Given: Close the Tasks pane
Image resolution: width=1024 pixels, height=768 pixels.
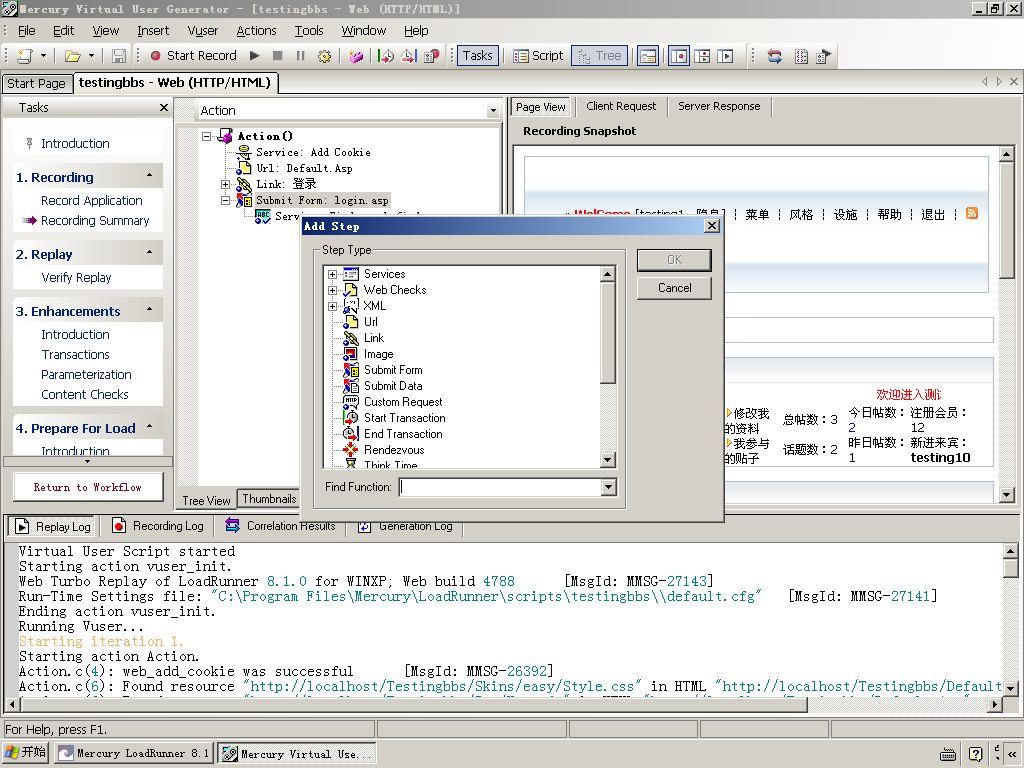Looking at the screenshot, I should pyautogui.click(x=163, y=108).
